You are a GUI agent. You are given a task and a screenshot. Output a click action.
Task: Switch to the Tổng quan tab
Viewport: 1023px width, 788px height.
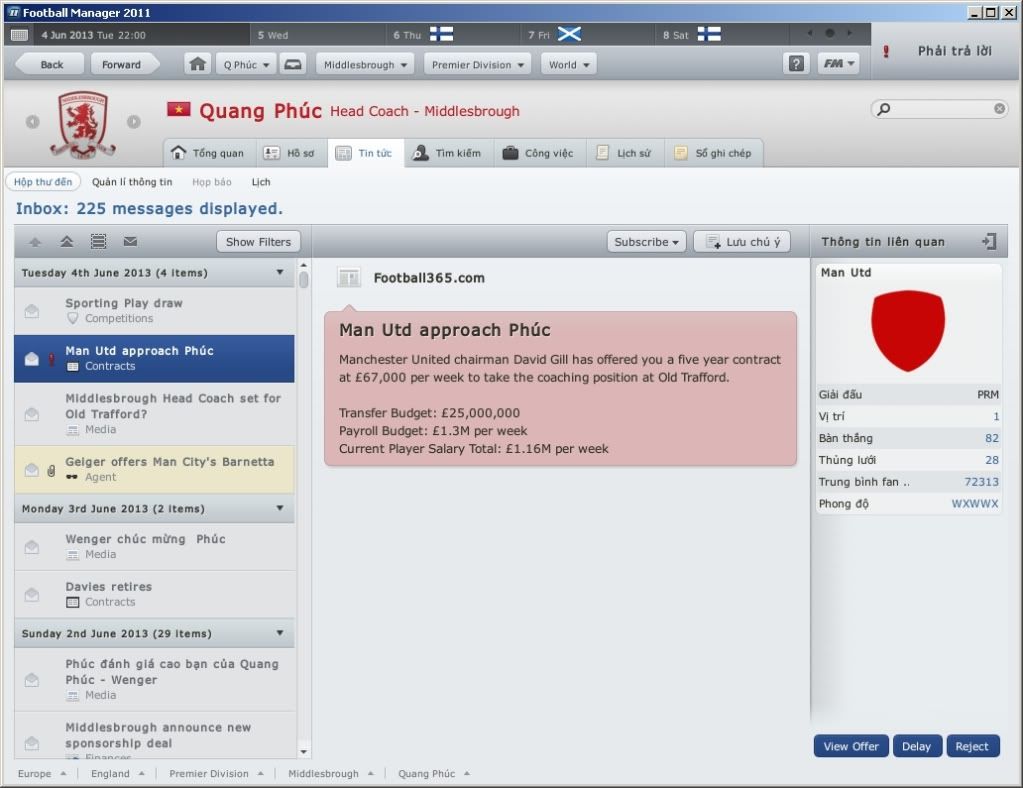[x=209, y=153]
